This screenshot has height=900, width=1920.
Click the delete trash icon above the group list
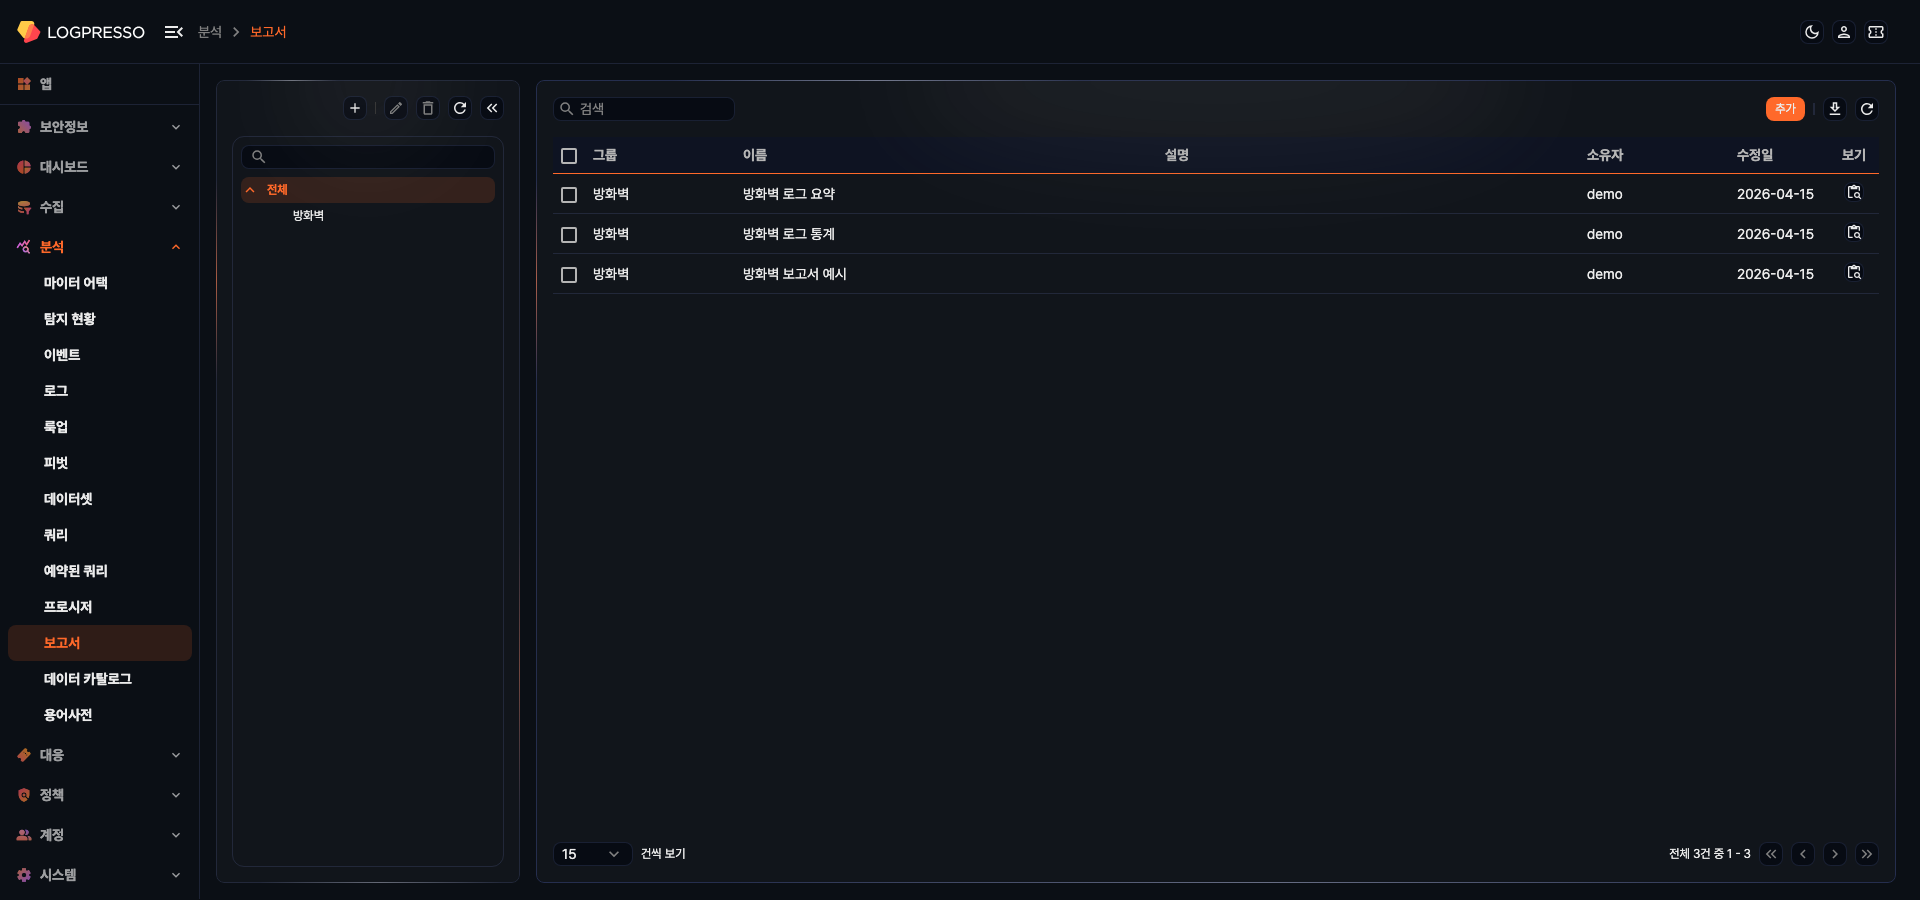(x=428, y=108)
